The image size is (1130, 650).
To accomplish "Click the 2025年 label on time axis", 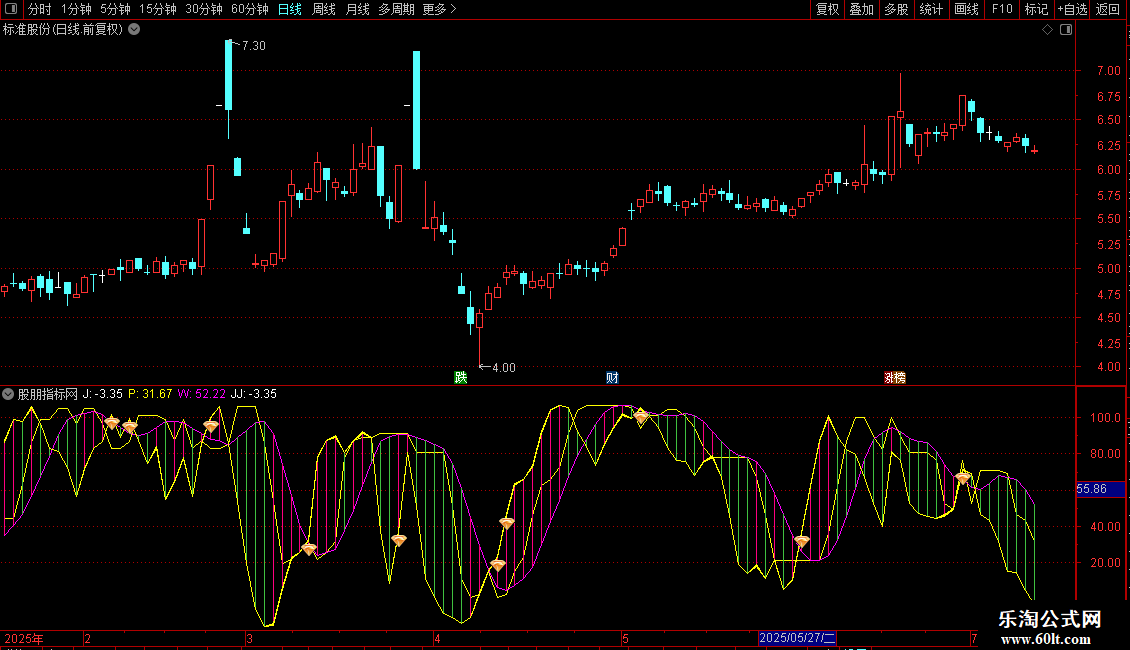I will (x=24, y=638).
